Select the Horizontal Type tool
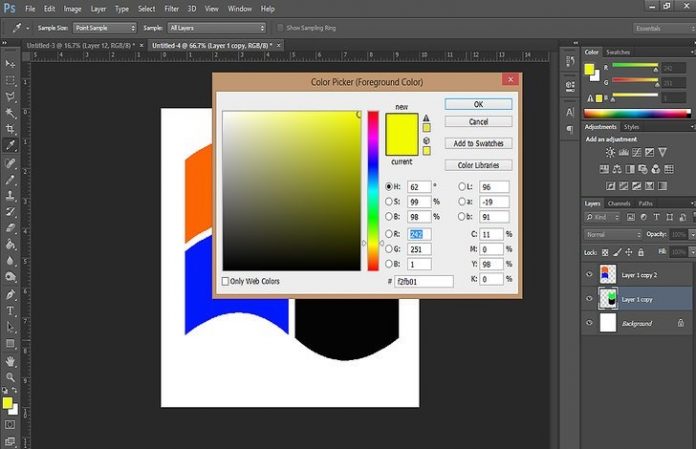696x449 pixels. (x=10, y=311)
